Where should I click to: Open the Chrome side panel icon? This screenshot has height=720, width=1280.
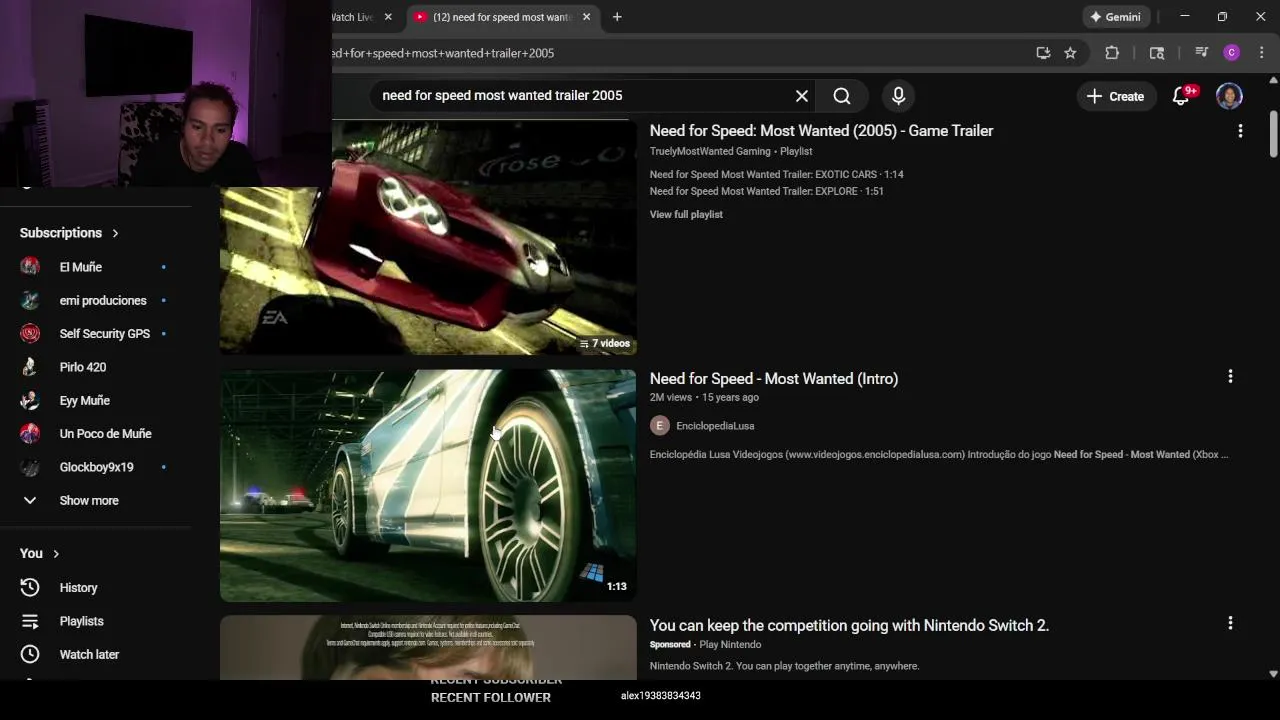point(1157,53)
